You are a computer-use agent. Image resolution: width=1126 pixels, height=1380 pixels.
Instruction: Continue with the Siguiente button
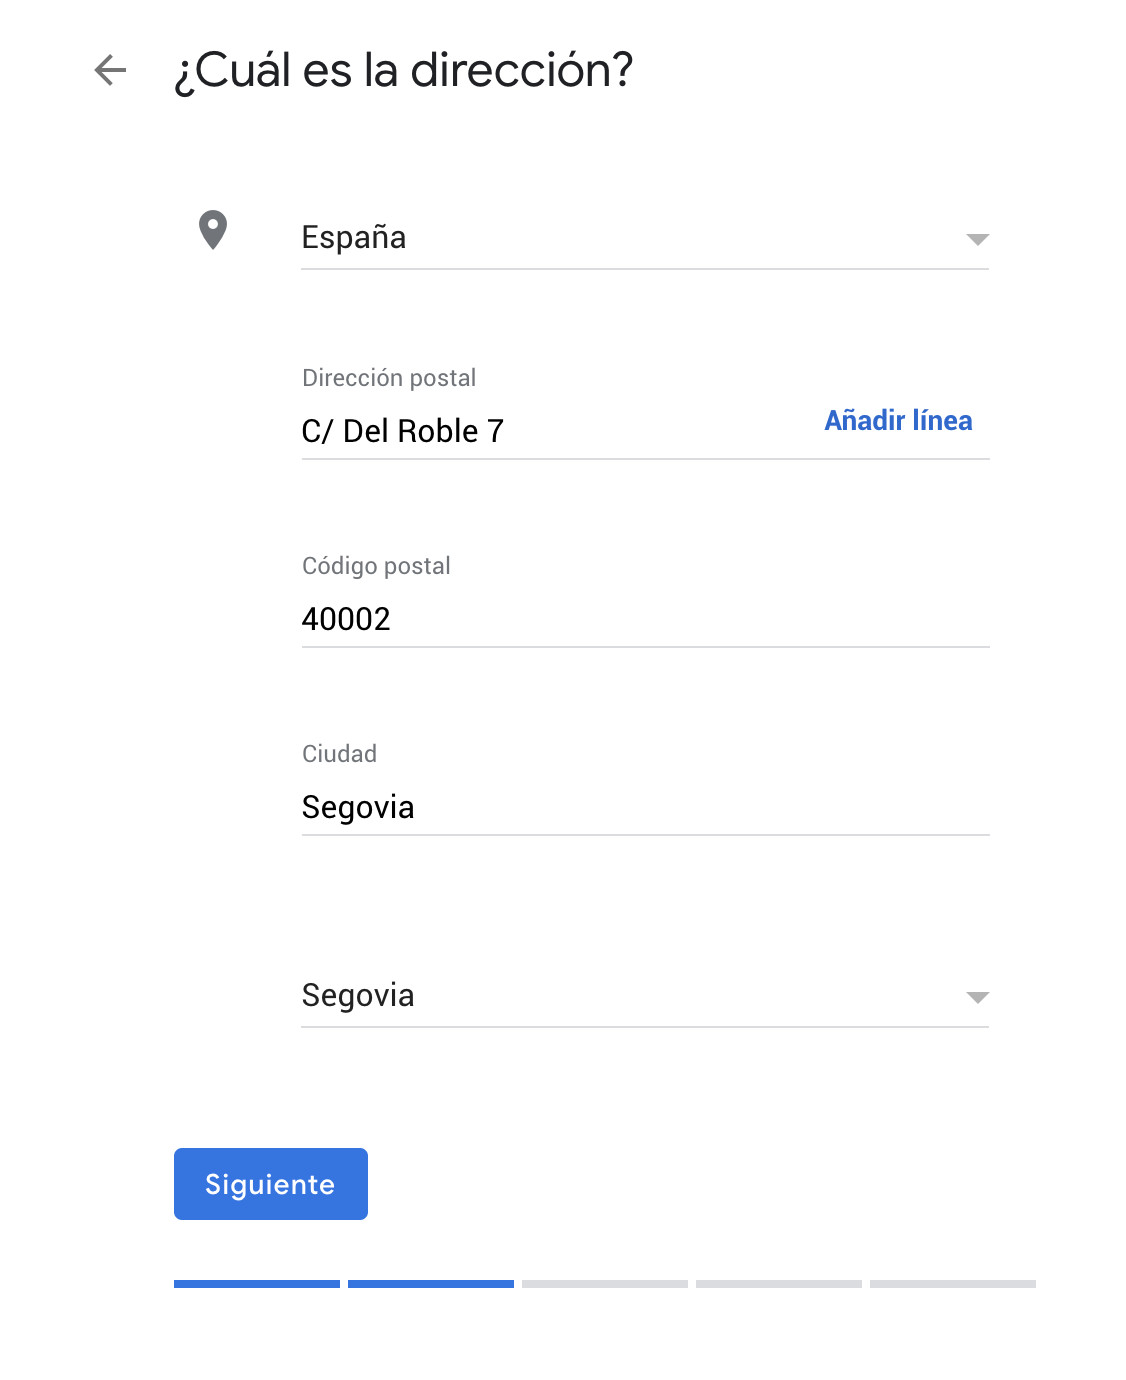click(271, 1184)
